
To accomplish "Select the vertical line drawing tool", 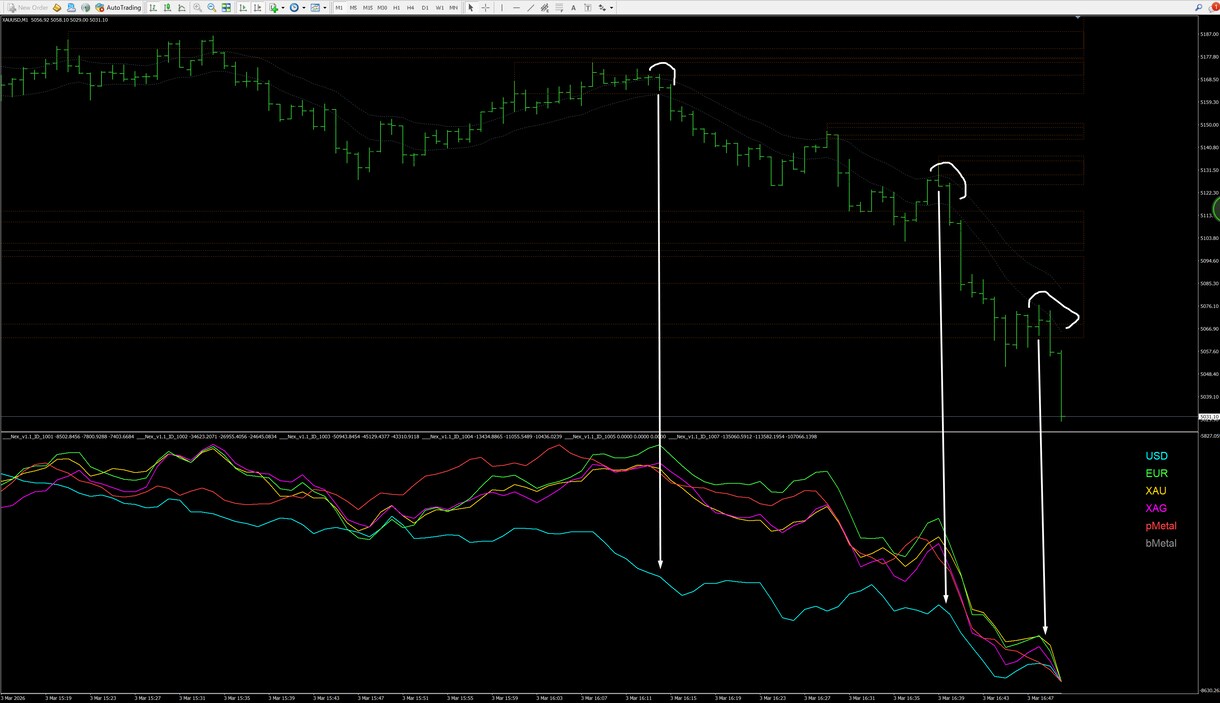I will [502, 7].
